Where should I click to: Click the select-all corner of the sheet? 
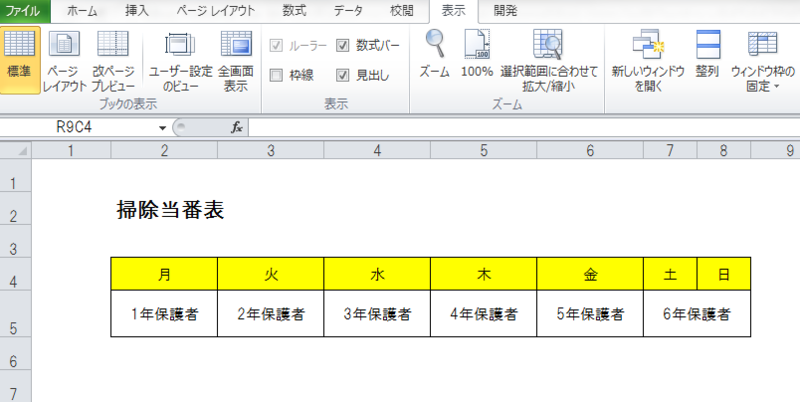tap(16, 150)
